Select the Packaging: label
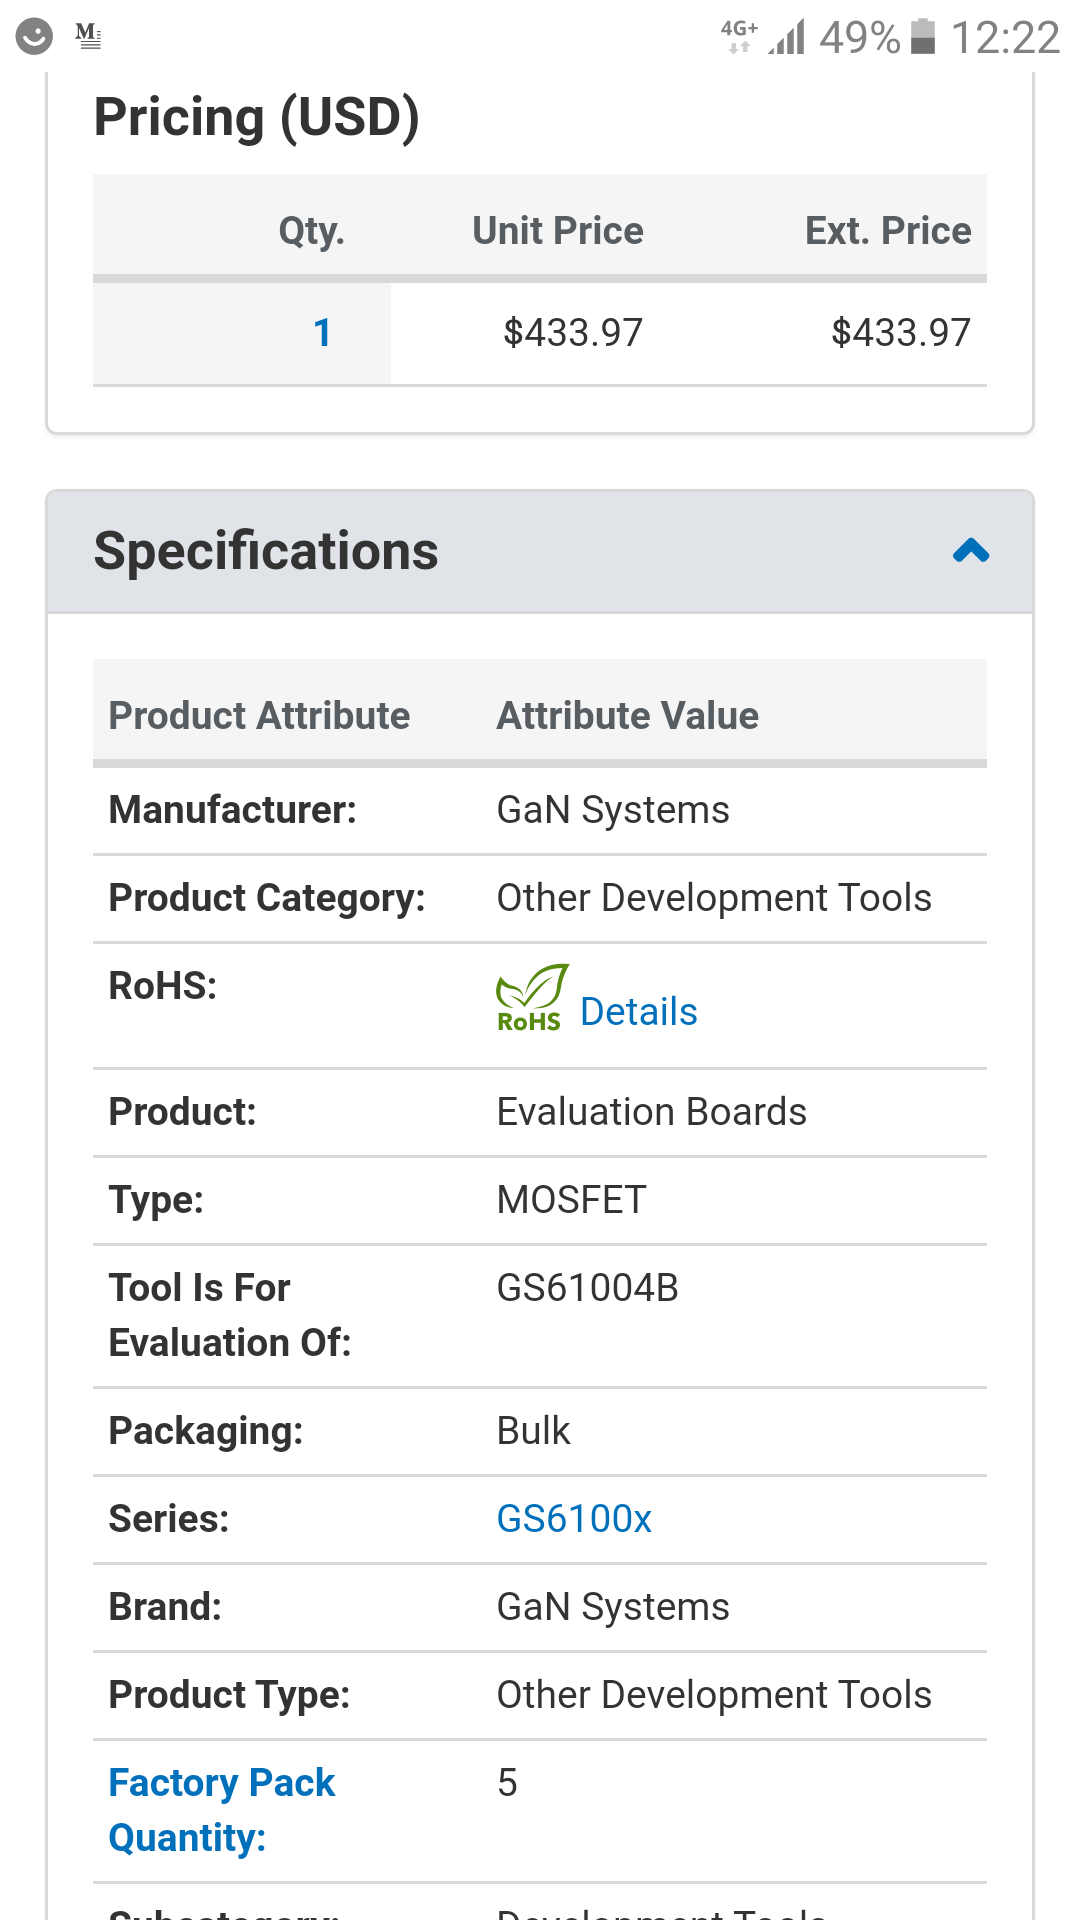 point(206,1431)
